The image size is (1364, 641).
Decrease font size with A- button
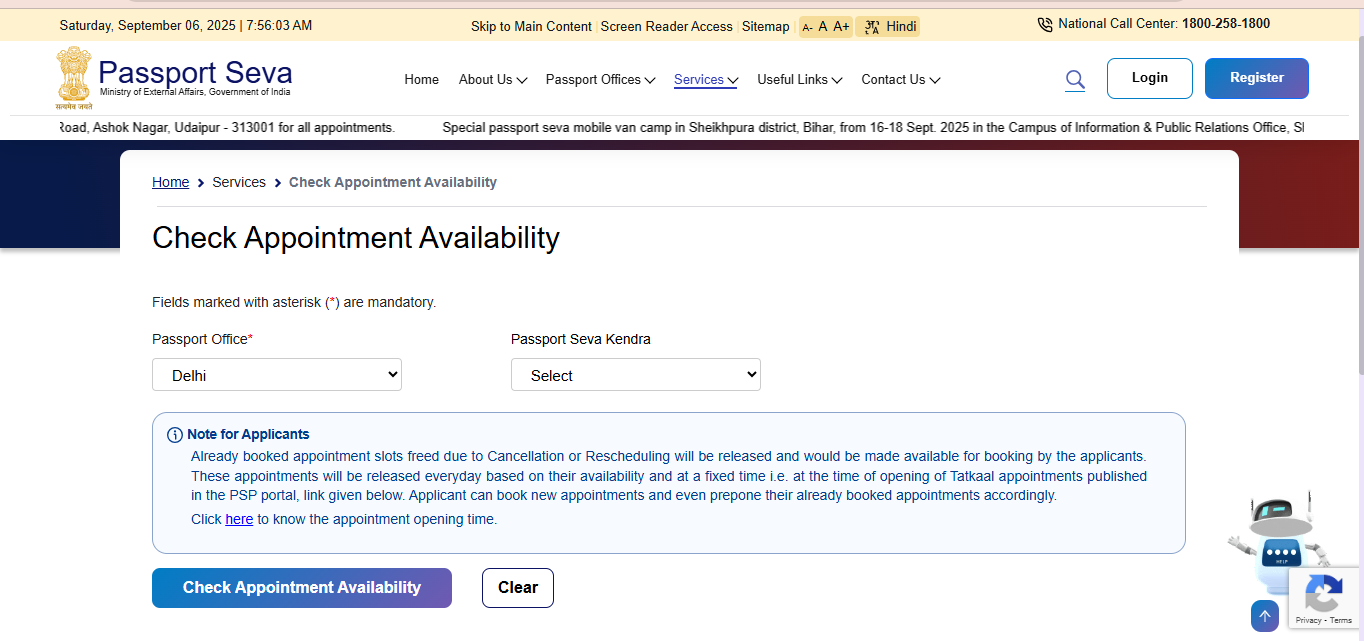coord(807,27)
